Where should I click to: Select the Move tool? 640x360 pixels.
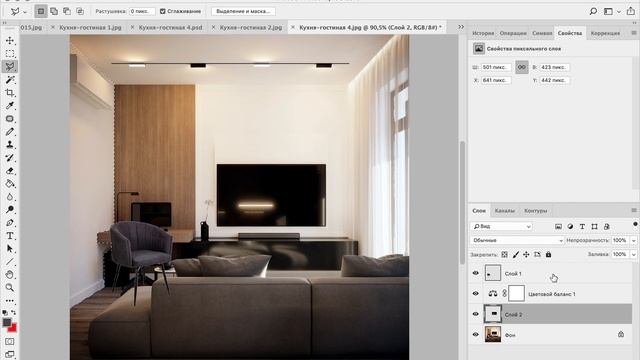coord(10,40)
